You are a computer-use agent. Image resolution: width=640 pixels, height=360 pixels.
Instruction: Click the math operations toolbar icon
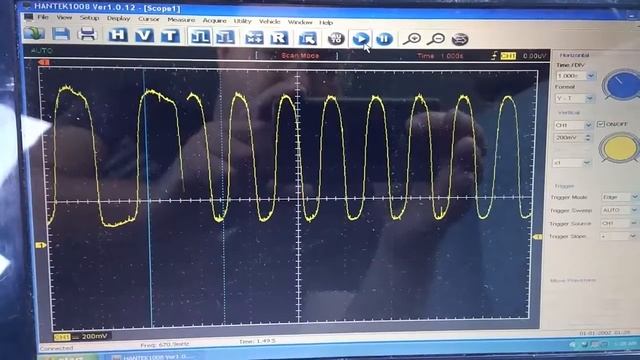pos(254,38)
